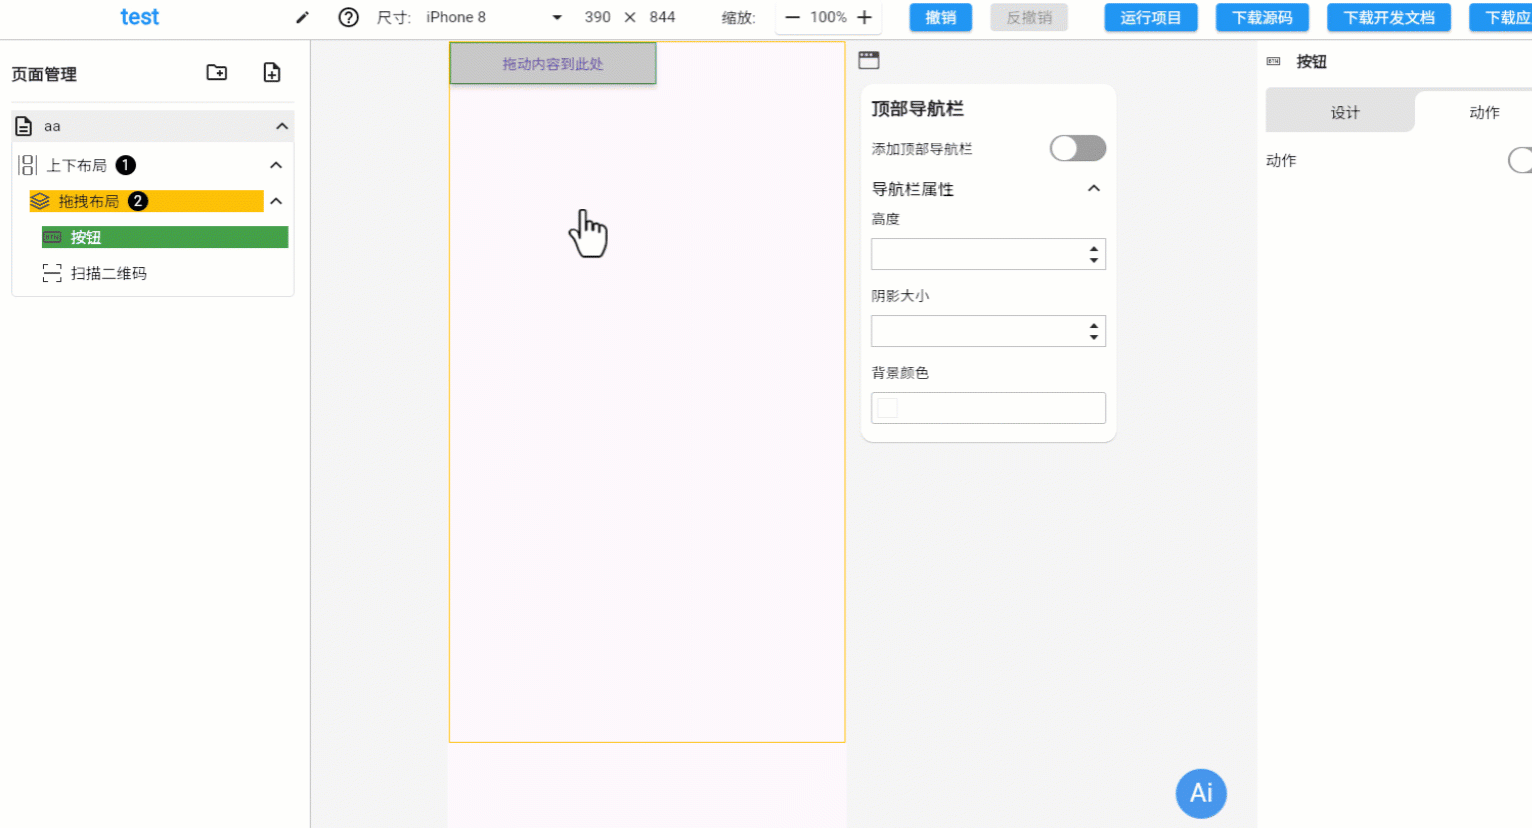Image resolution: width=1532 pixels, height=828 pixels.
Task: Collapse the 上下布局 tree node
Action: click(x=276, y=165)
